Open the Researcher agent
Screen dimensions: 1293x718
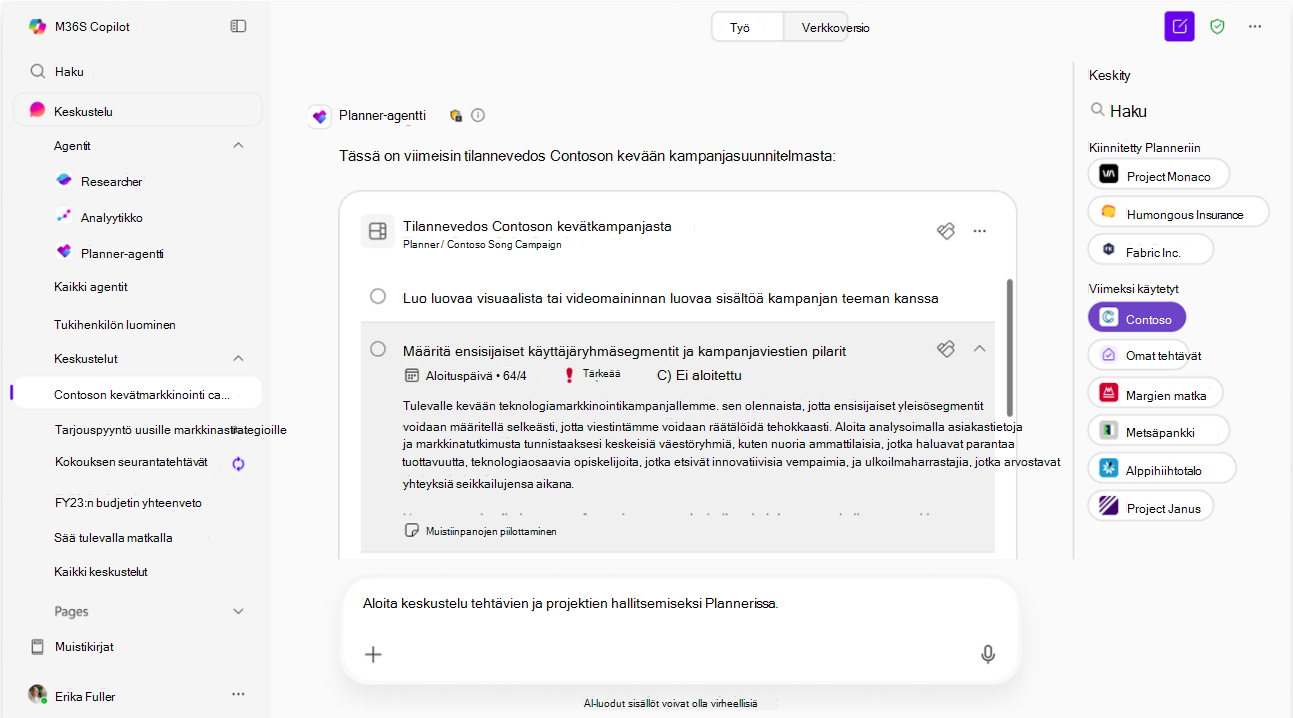pyautogui.click(x=111, y=181)
